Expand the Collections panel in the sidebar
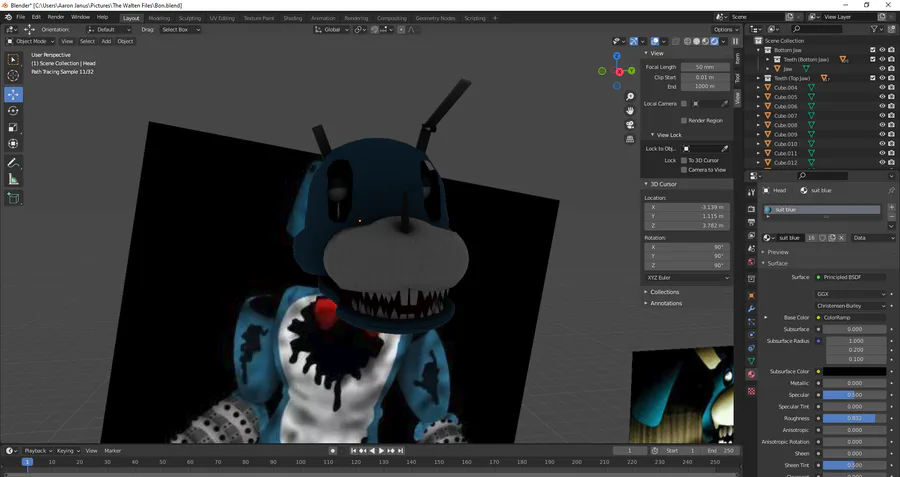 [664, 292]
